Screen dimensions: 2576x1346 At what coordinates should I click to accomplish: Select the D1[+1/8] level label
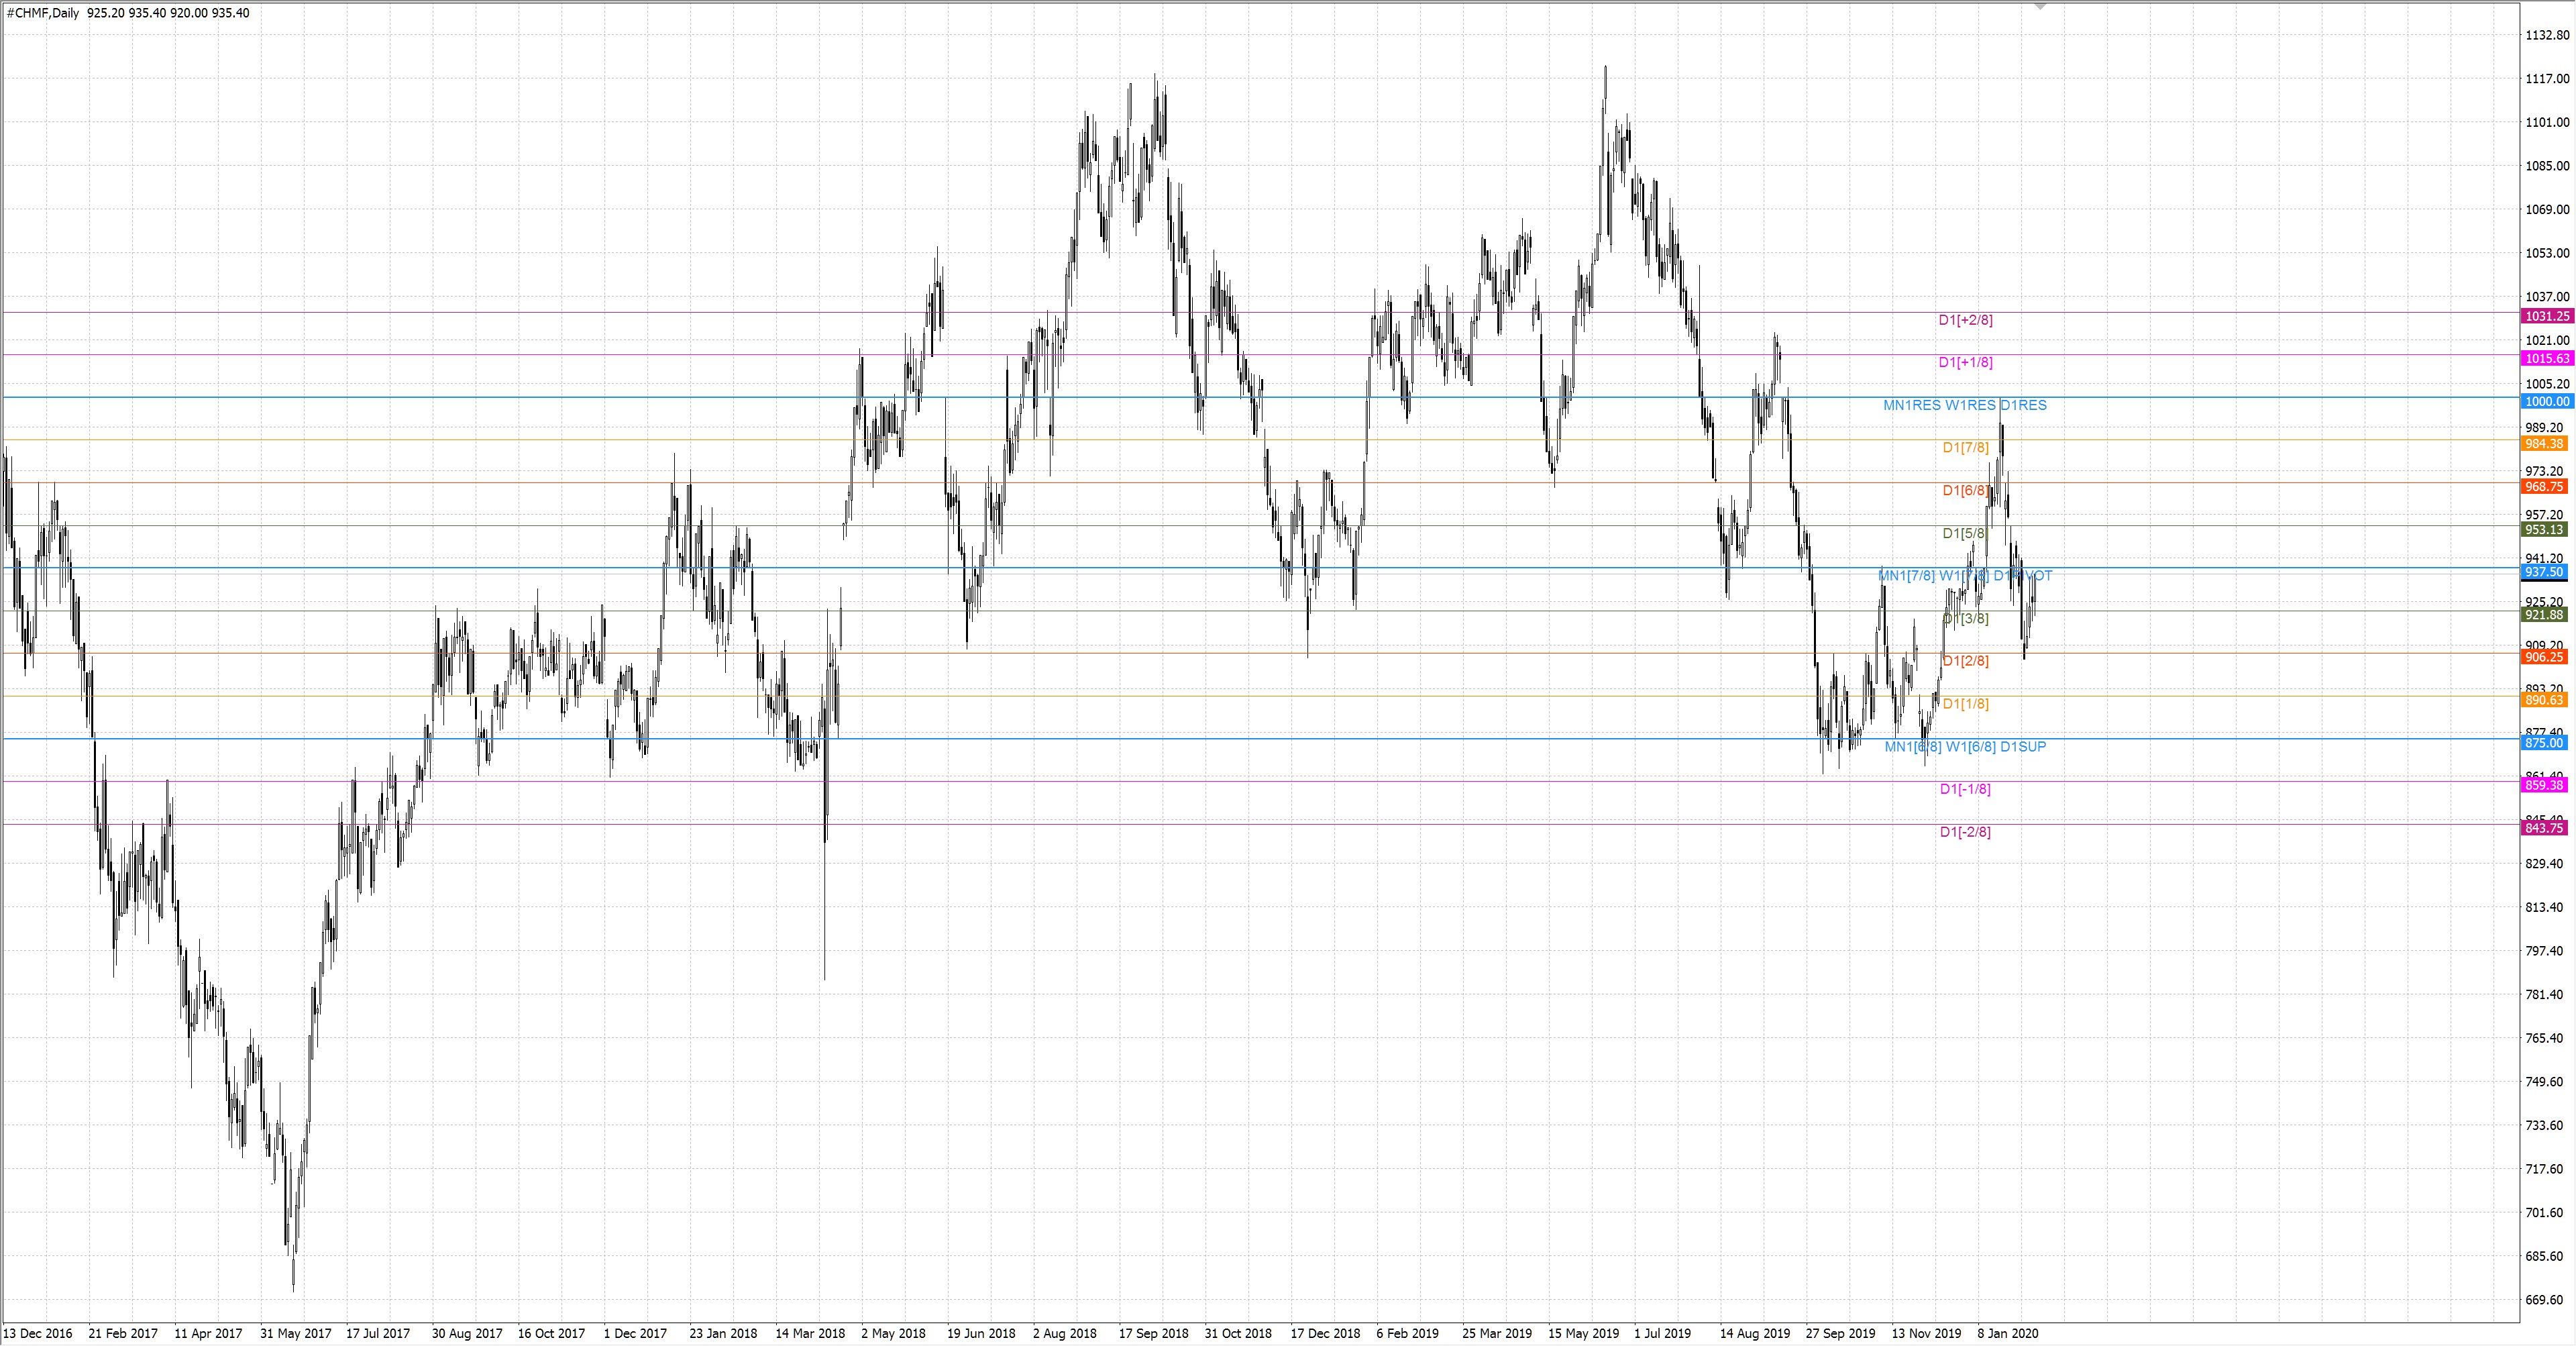[x=1965, y=362]
